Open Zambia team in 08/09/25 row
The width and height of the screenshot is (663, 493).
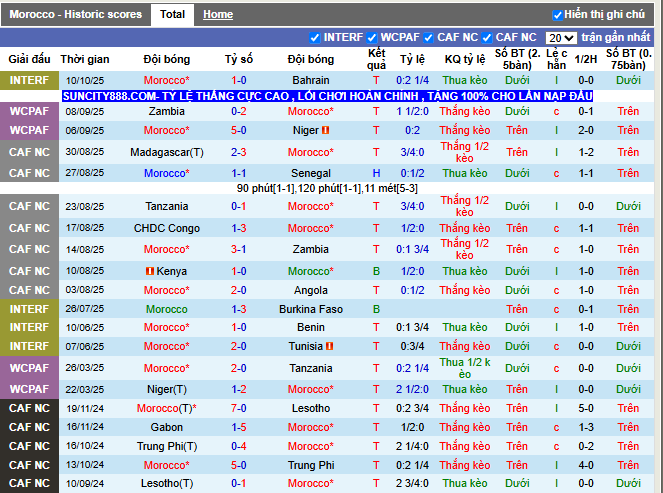[167, 112]
